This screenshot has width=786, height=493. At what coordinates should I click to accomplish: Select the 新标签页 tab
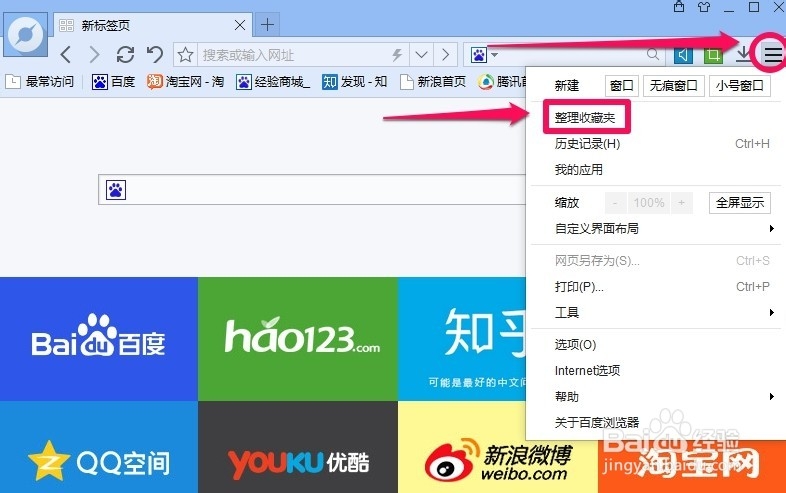(x=152, y=25)
